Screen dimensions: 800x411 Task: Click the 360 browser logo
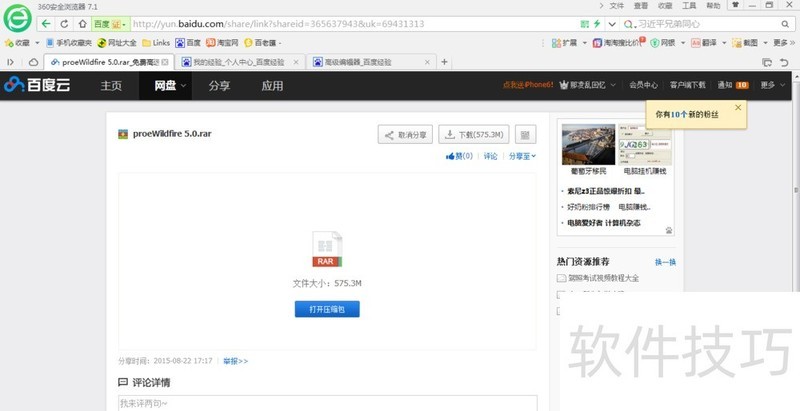(17, 18)
